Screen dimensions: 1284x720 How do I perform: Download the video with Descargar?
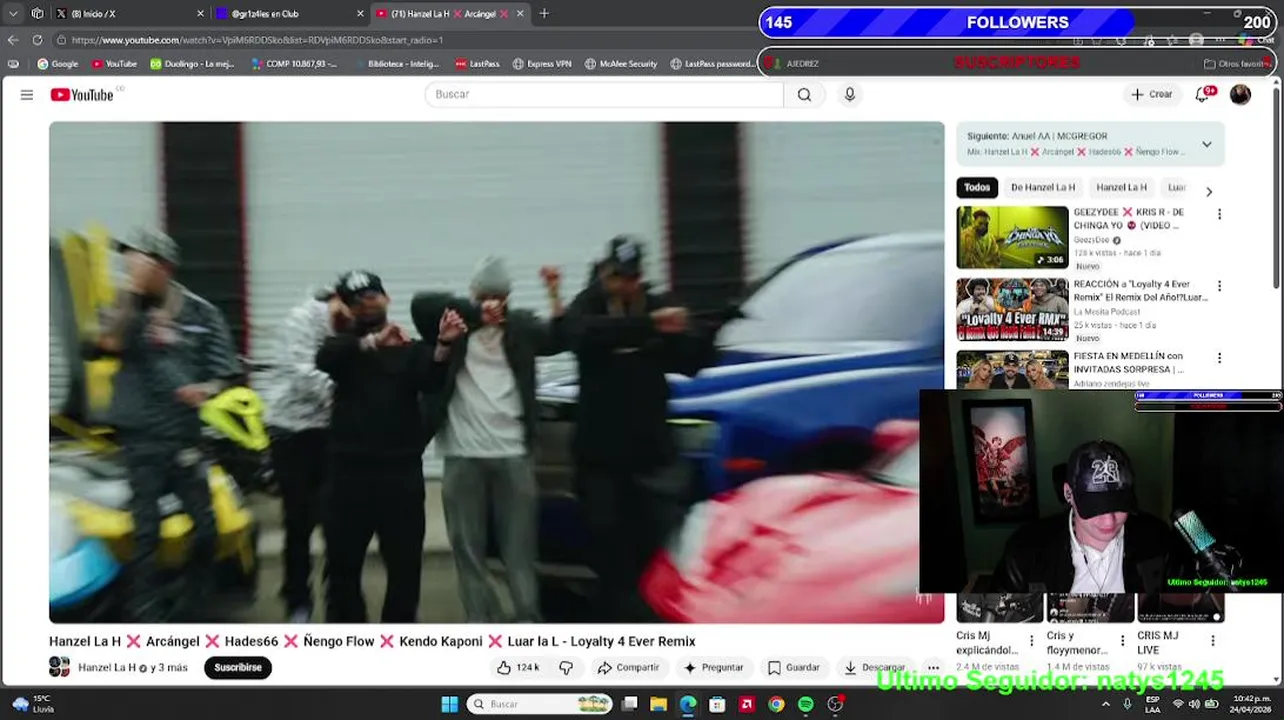click(x=875, y=667)
